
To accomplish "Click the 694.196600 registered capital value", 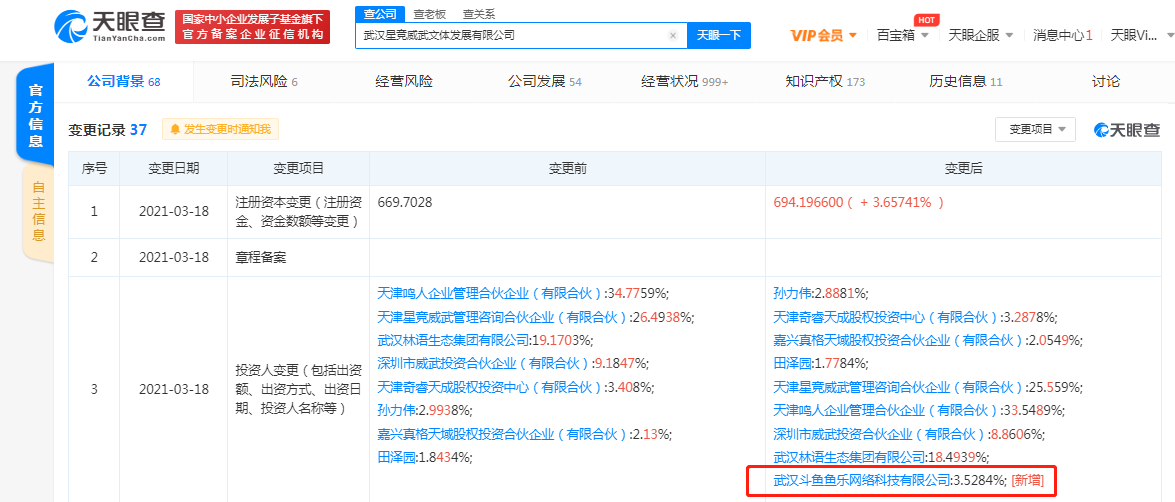I will 808,202.
